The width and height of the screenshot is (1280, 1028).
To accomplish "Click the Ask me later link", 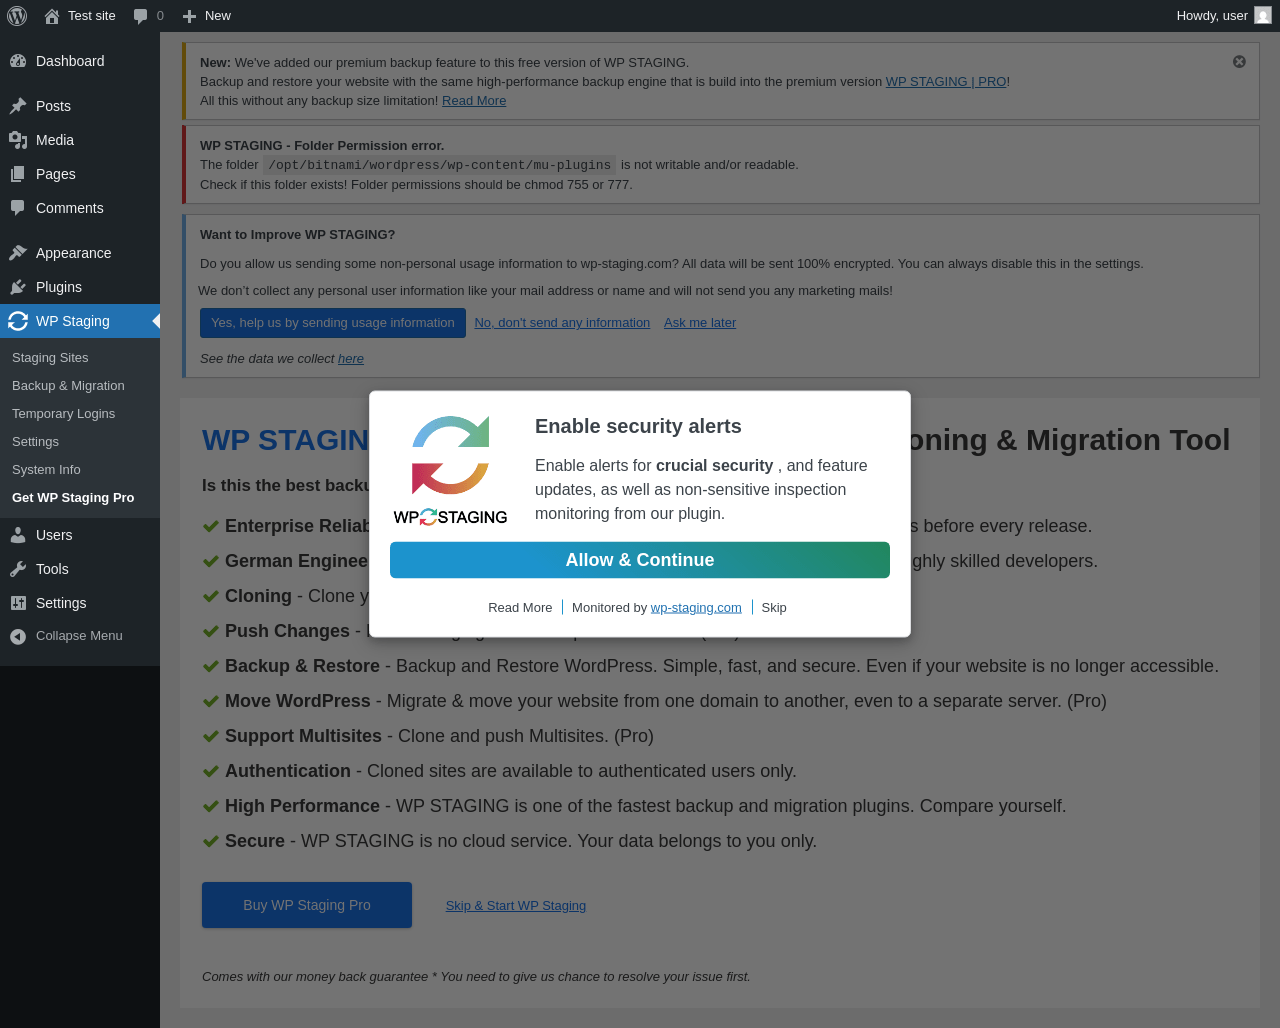I will (700, 323).
